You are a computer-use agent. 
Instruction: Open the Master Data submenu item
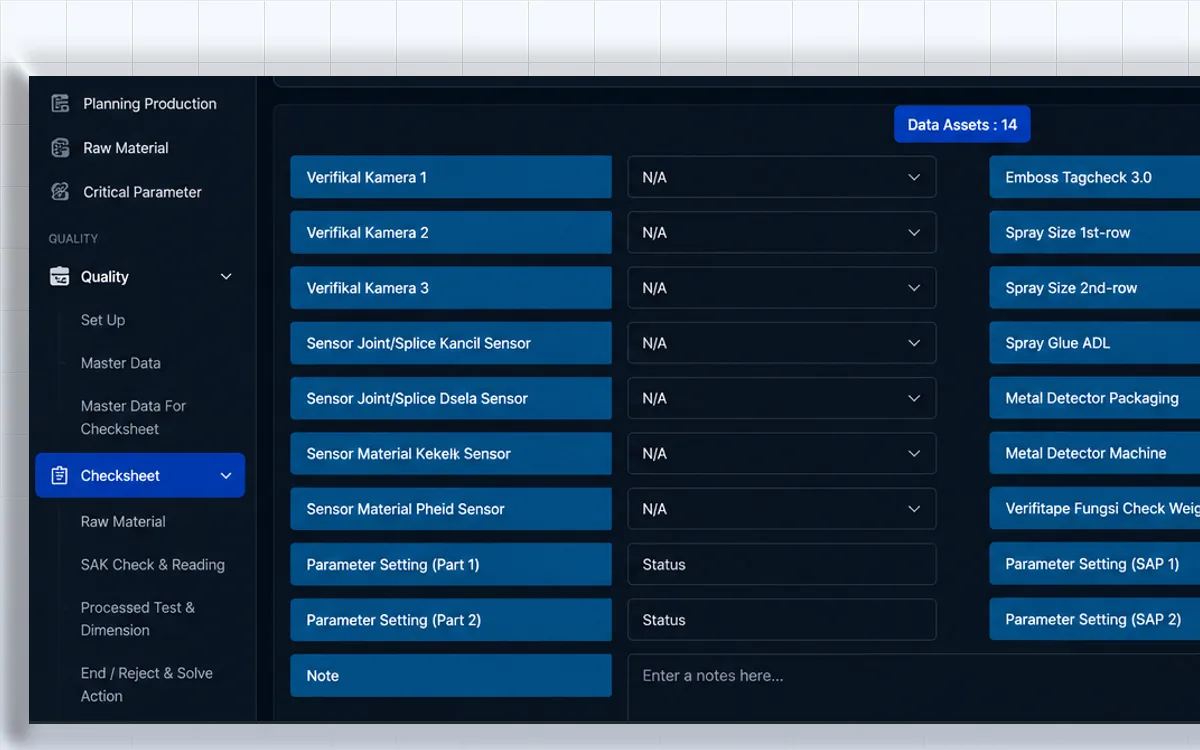pyautogui.click(x=121, y=363)
